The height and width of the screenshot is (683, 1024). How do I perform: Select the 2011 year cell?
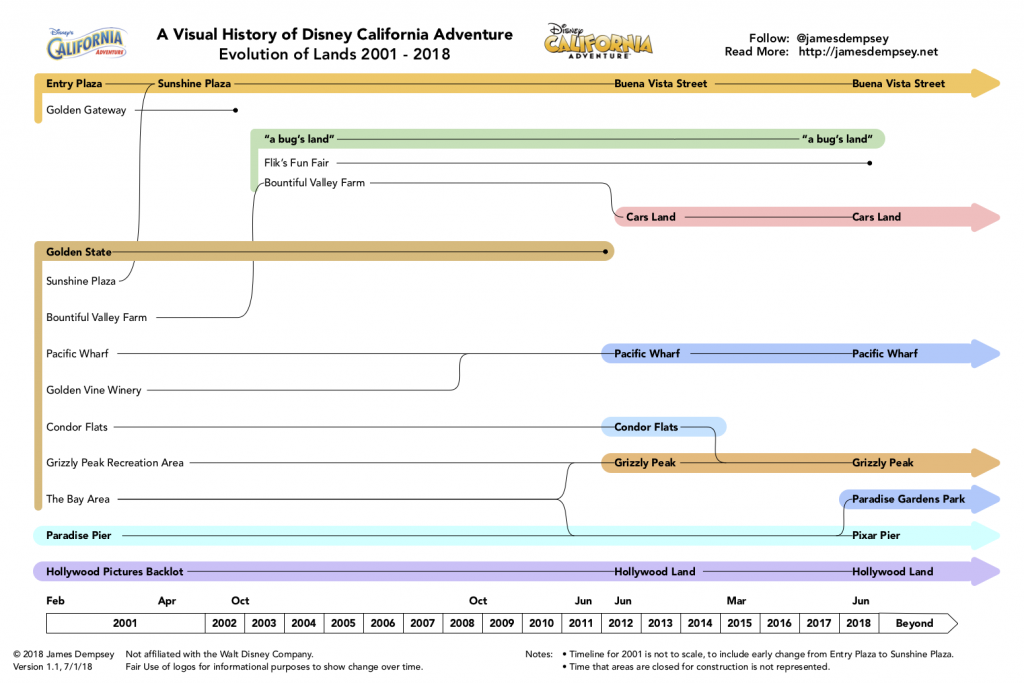tap(581, 623)
